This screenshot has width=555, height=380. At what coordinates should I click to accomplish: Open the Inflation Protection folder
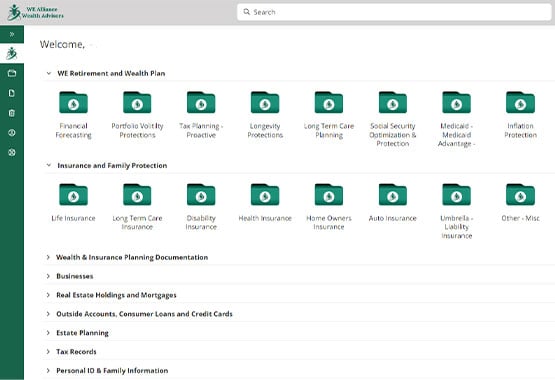(520, 103)
